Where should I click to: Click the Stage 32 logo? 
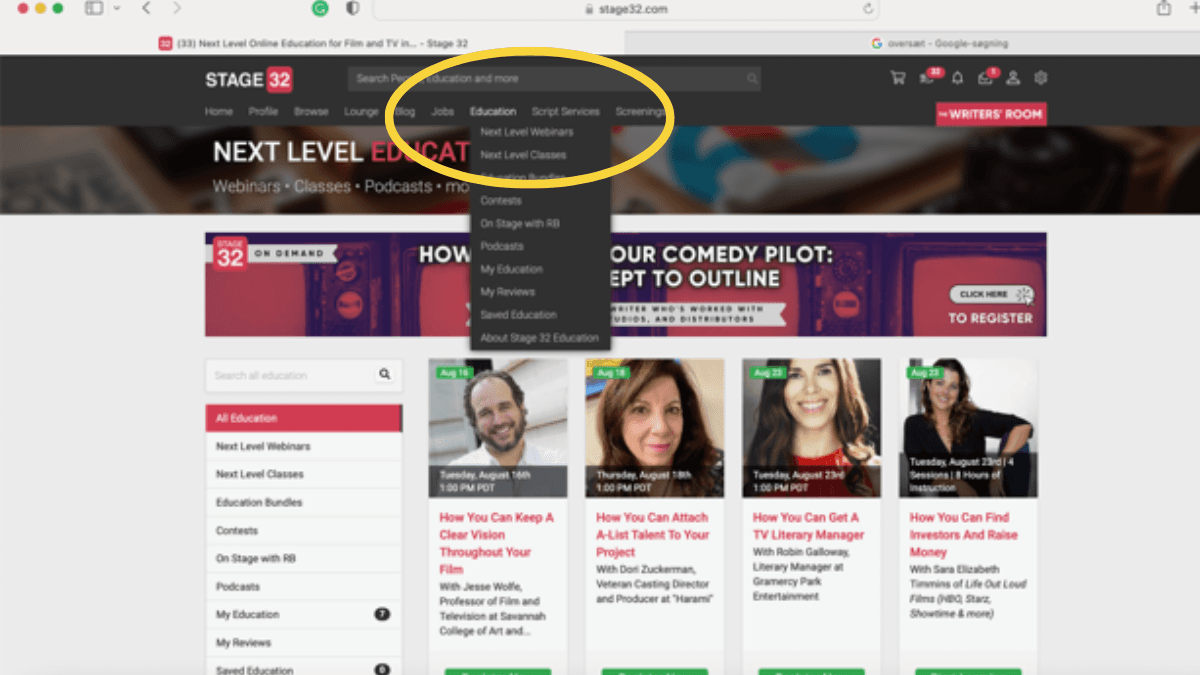(249, 80)
